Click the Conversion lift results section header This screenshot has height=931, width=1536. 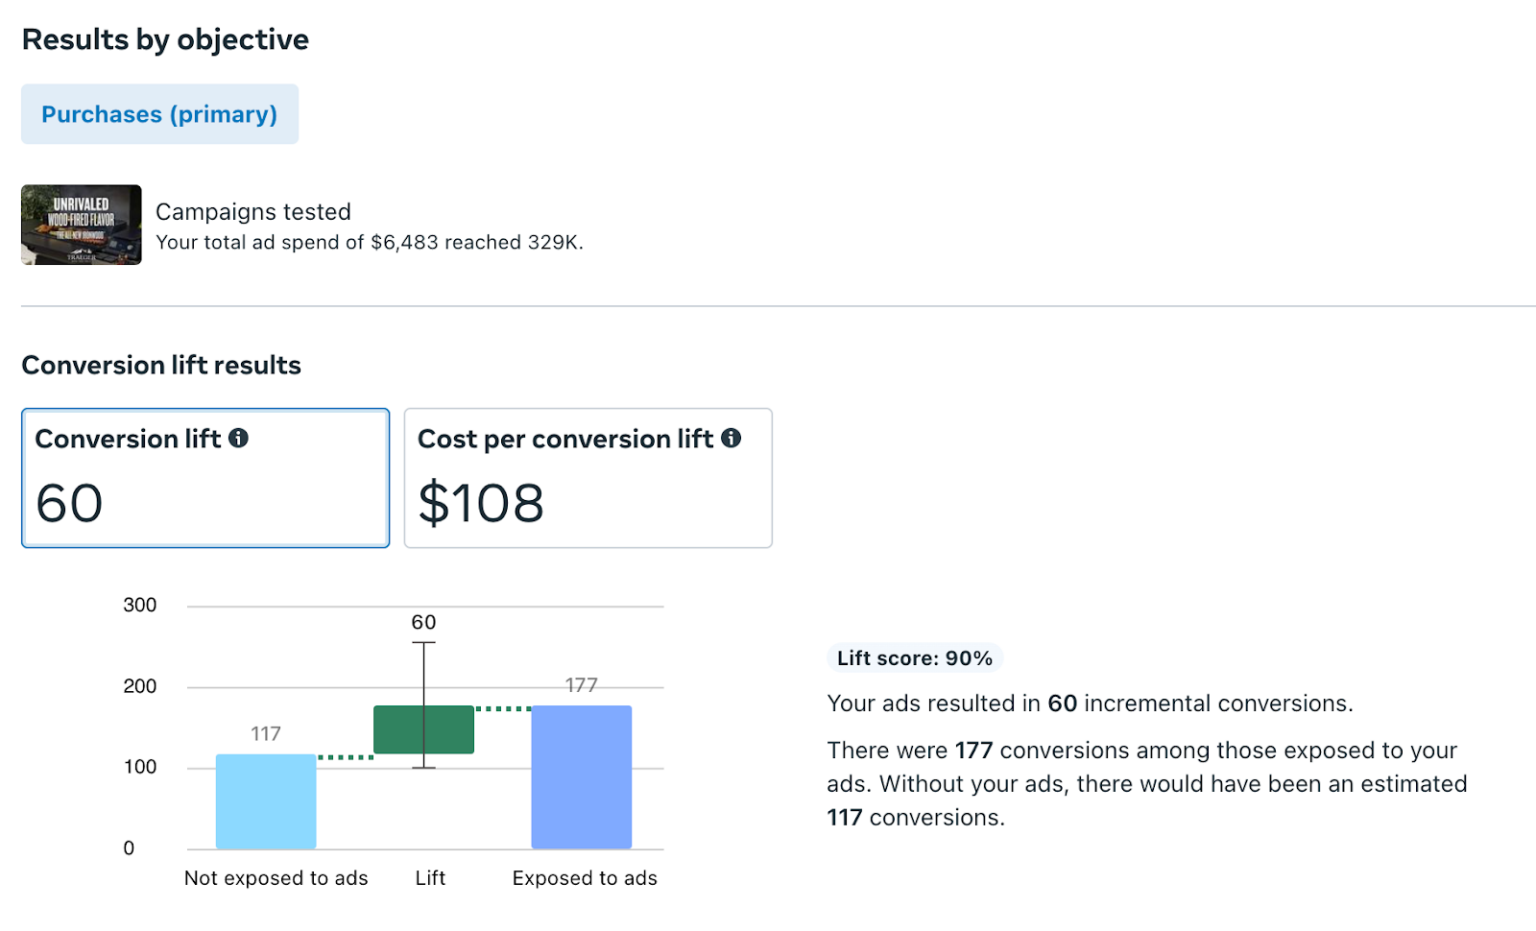pyautogui.click(x=161, y=365)
